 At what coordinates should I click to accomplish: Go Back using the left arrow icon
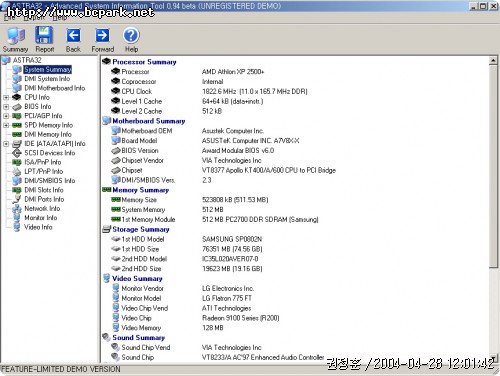[73, 35]
